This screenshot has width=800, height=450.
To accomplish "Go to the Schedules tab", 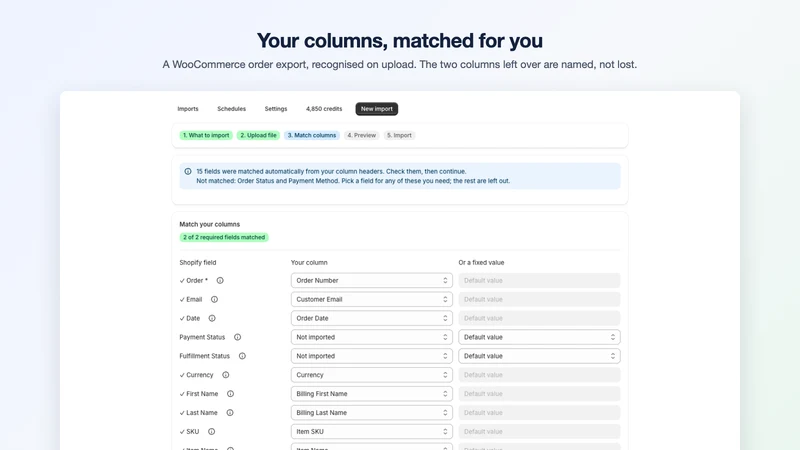I will pyautogui.click(x=232, y=109).
